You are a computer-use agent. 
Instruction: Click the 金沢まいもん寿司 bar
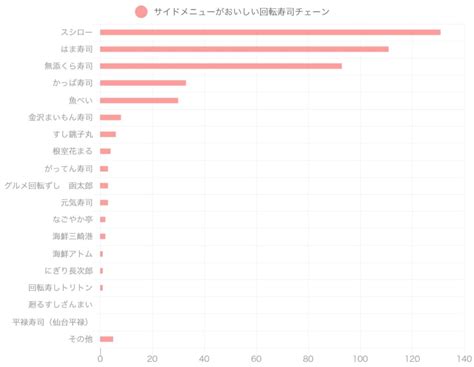[110, 117]
